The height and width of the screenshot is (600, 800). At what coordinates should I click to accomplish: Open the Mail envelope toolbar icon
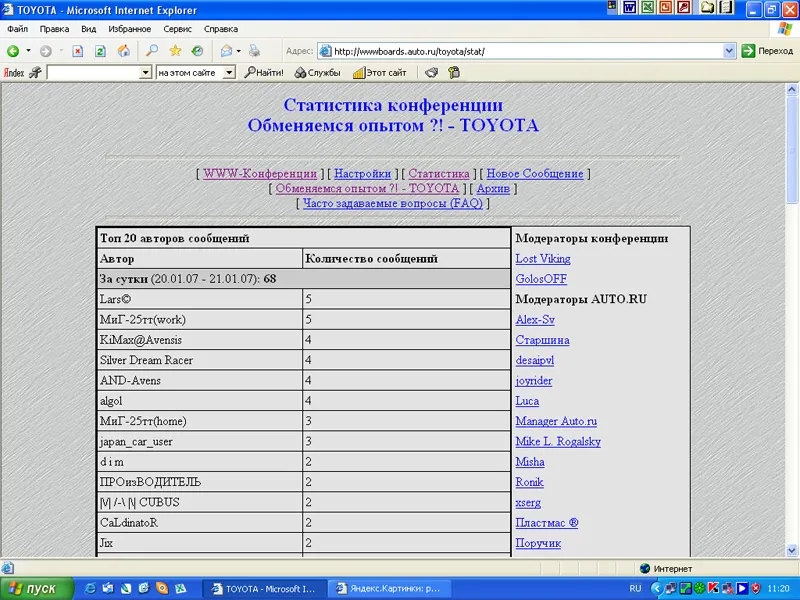tap(226, 51)
